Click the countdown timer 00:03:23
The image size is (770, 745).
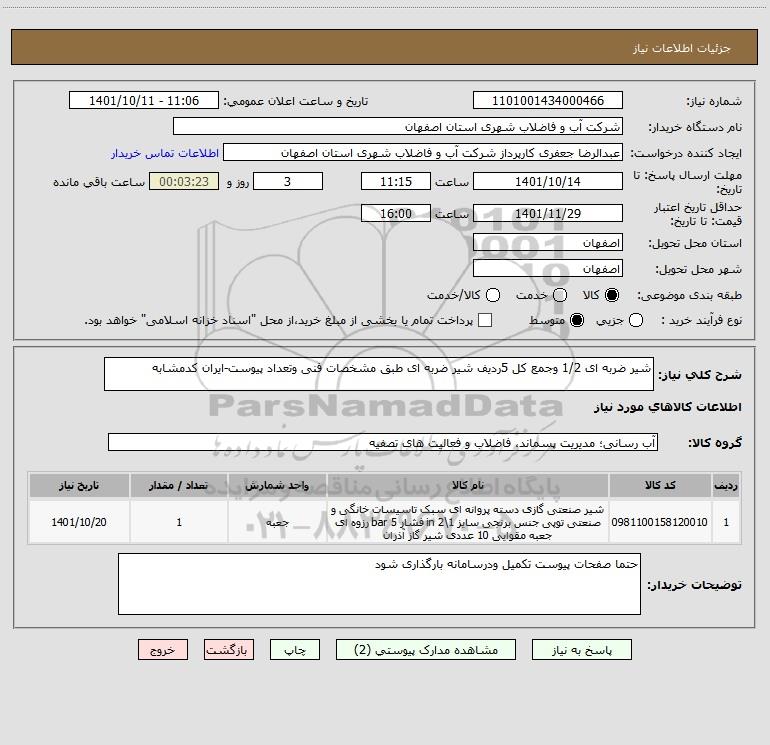(184, 181)
